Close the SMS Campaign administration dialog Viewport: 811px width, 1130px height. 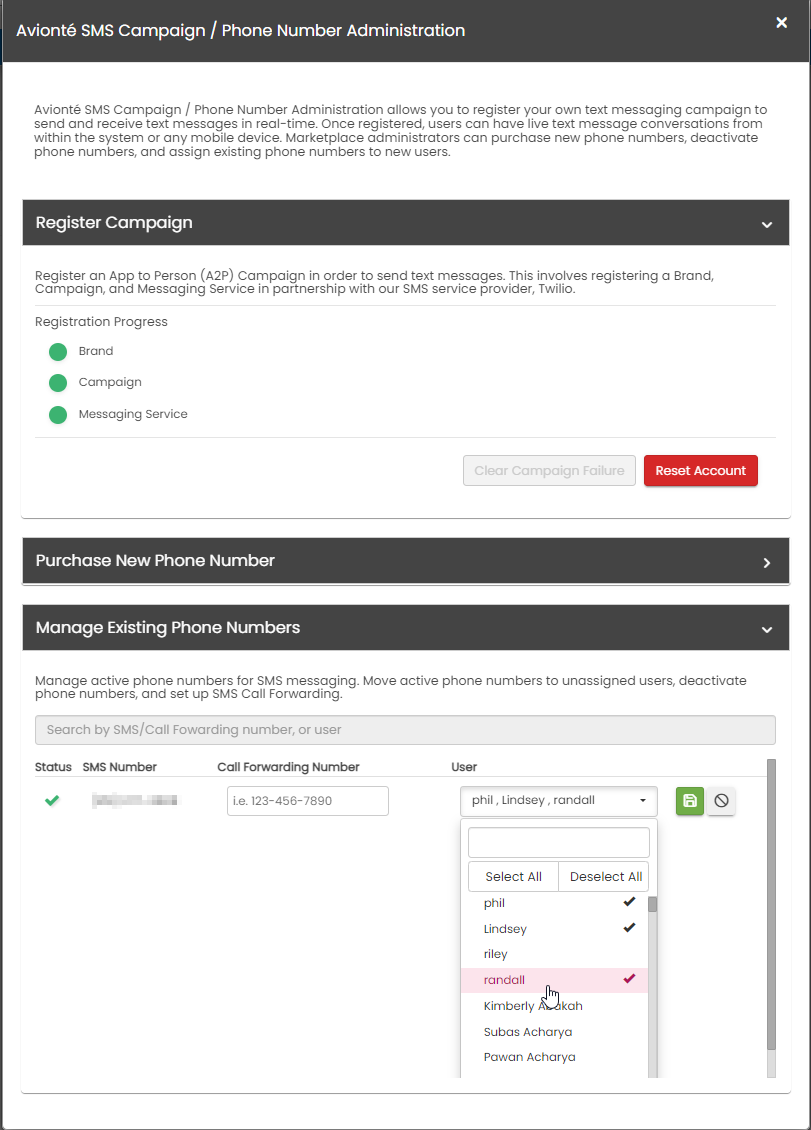(781, 23)
